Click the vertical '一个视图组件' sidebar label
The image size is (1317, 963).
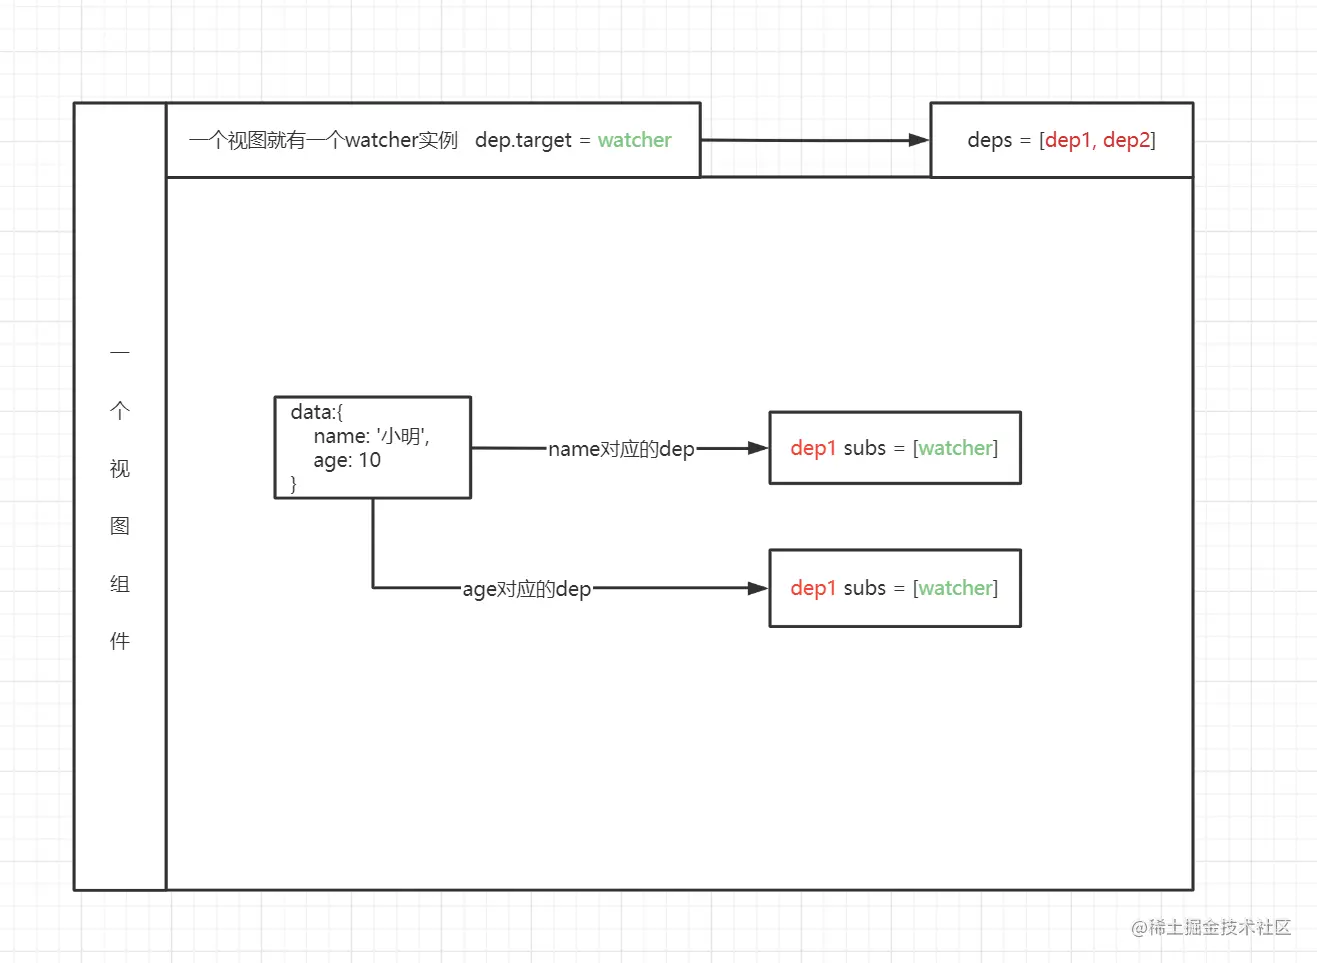[x=120, y=496]
